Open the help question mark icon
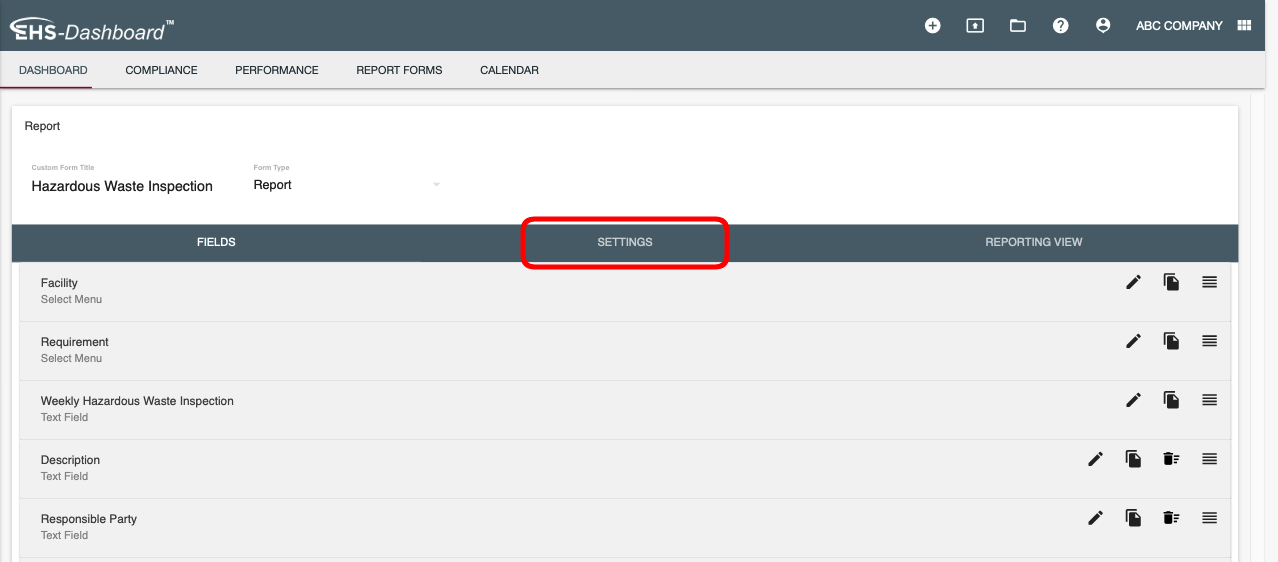The image size is (1278, 562). 1060,26
